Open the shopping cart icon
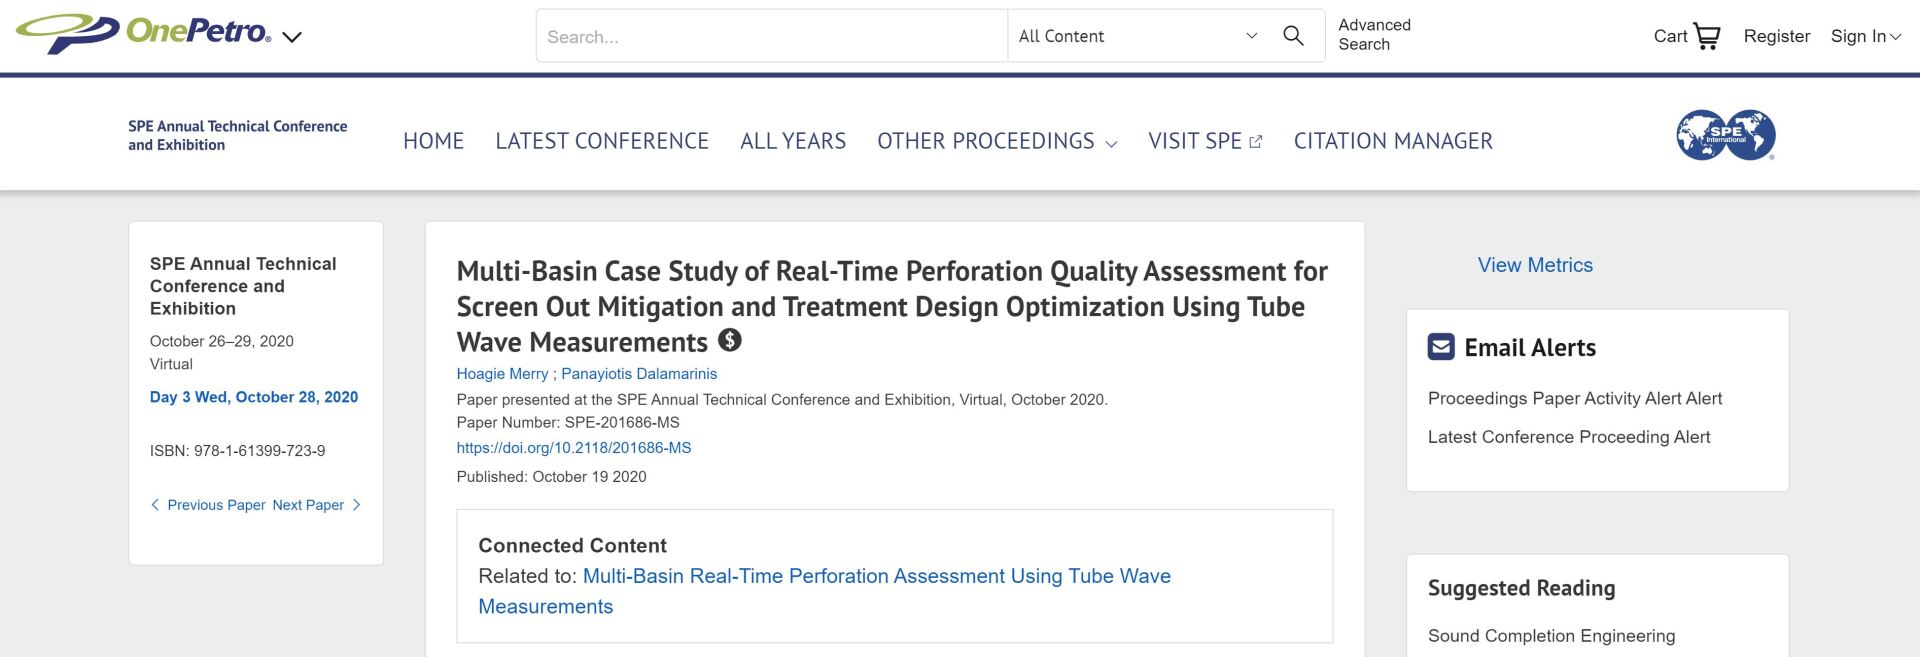Screen dimensions: 1920x657 click(x=1707, y=37)
